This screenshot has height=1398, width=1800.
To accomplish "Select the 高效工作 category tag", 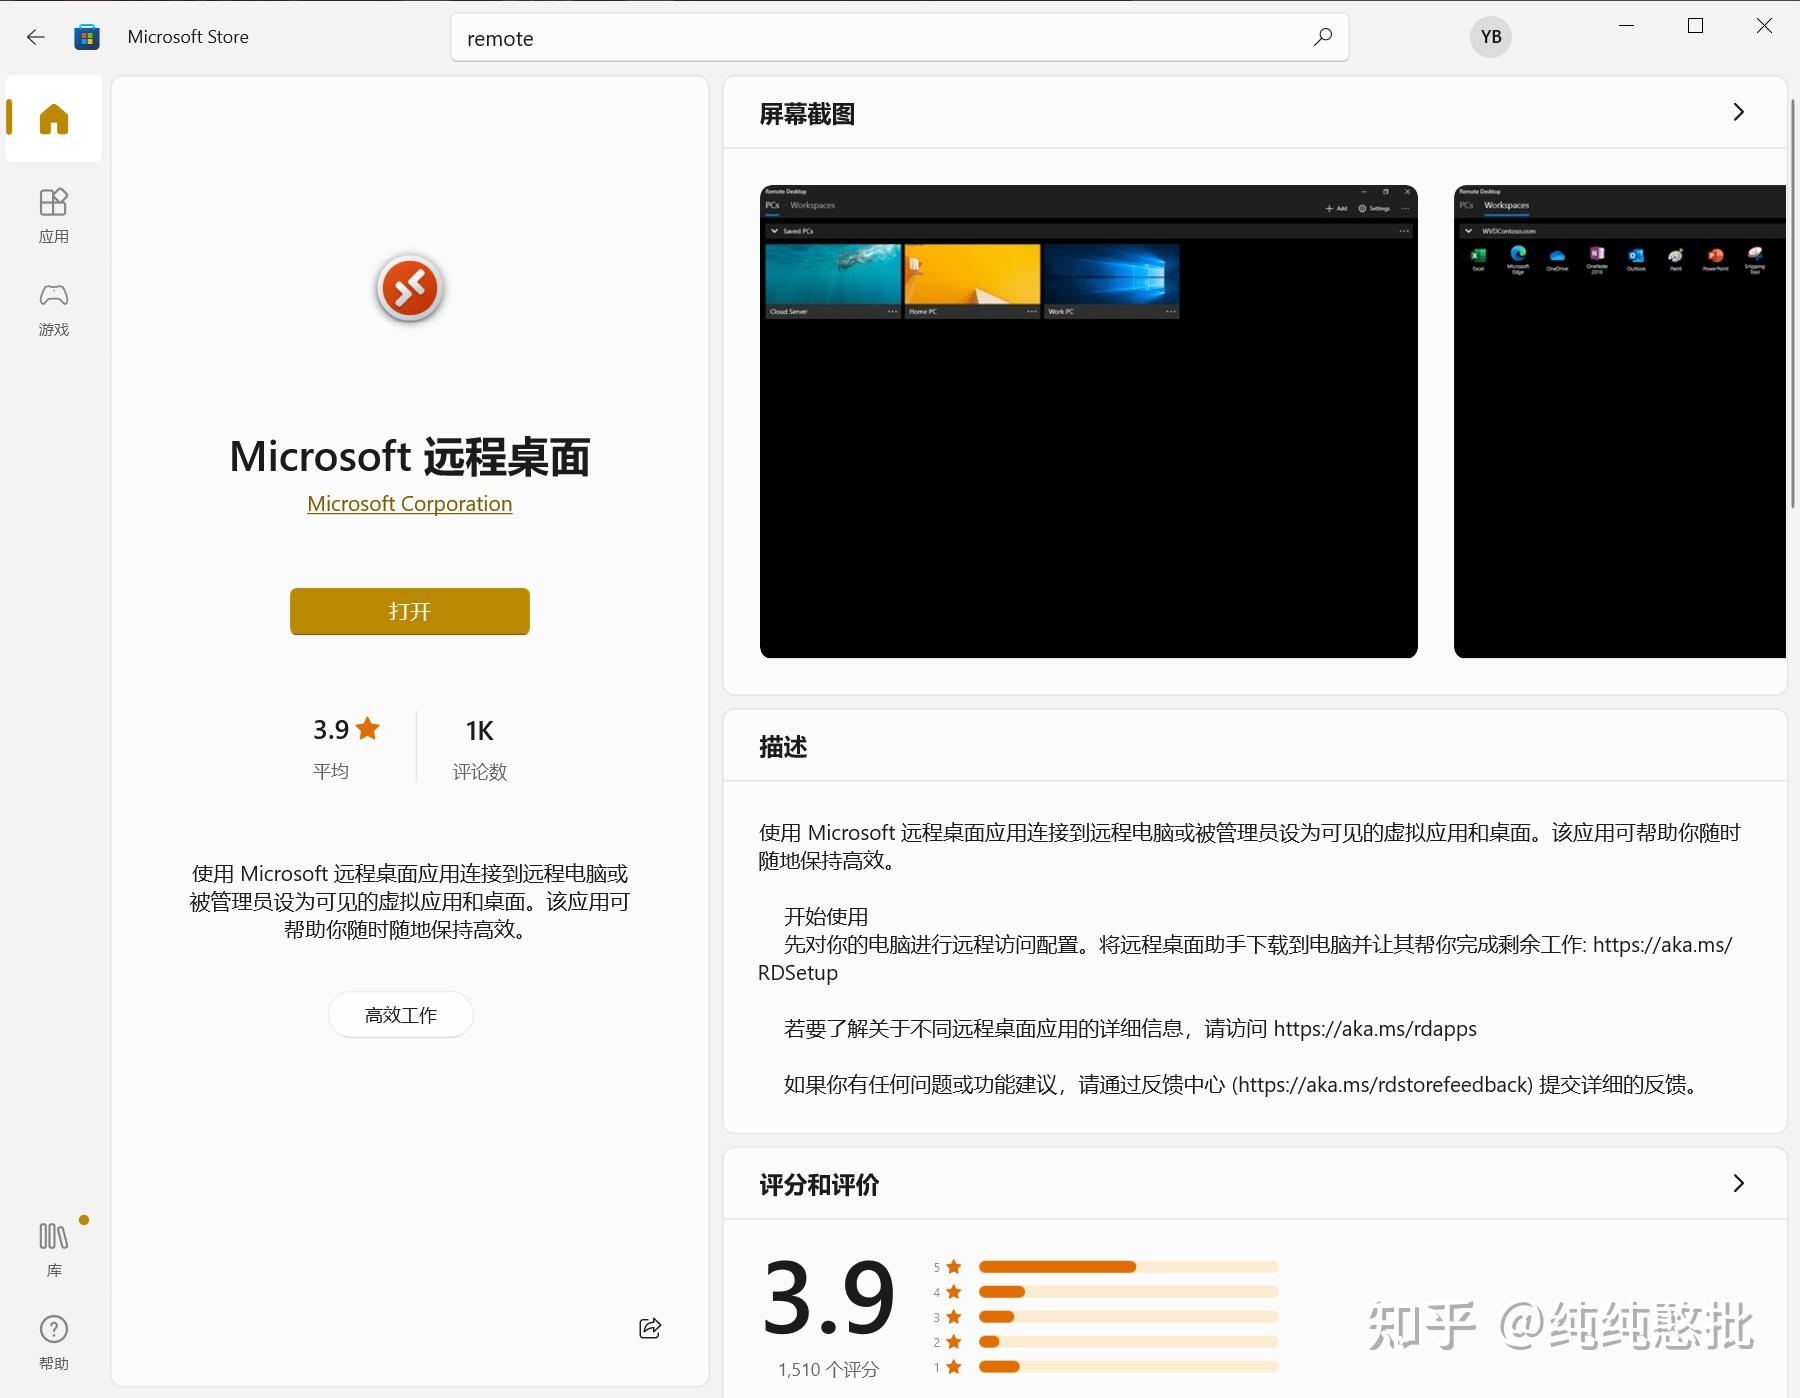I will (400, 1014).
